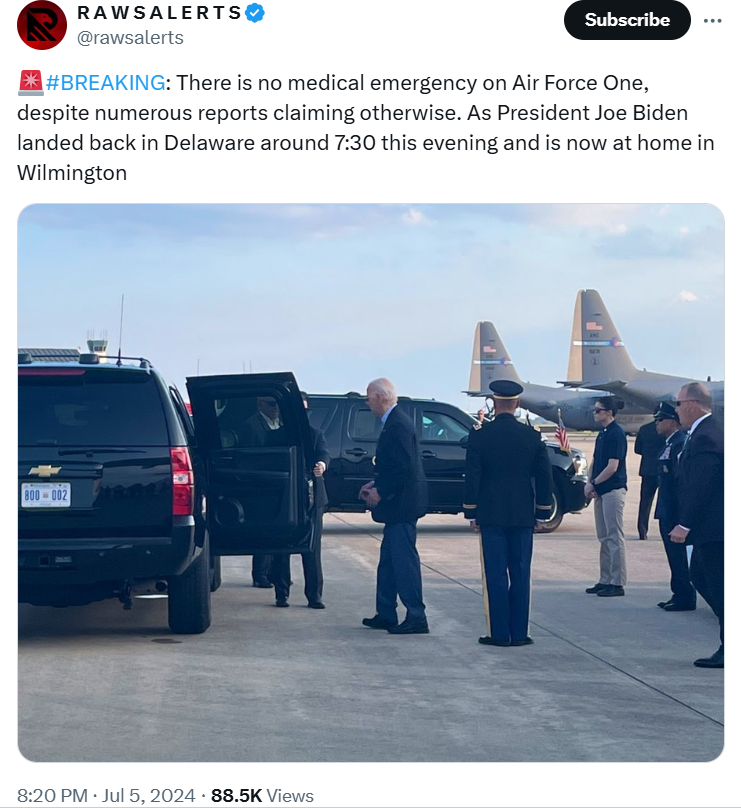Click the word Wilmington in tweet text
Image resolution: width=741 pixels, height=808 pixels.
point(72,173)
